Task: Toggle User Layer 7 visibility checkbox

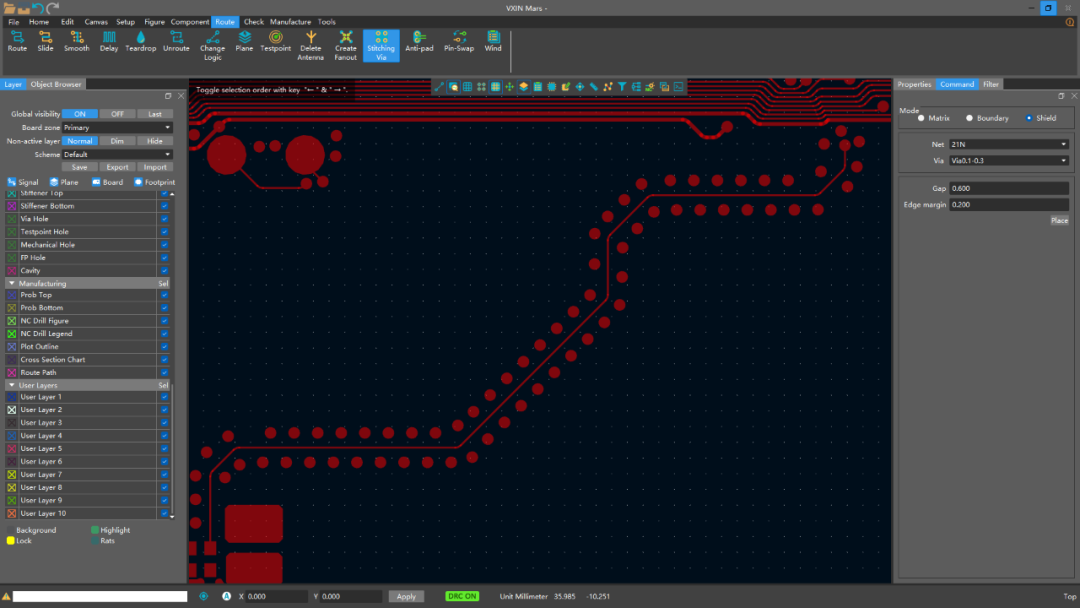Action: (x=164, y=475)
